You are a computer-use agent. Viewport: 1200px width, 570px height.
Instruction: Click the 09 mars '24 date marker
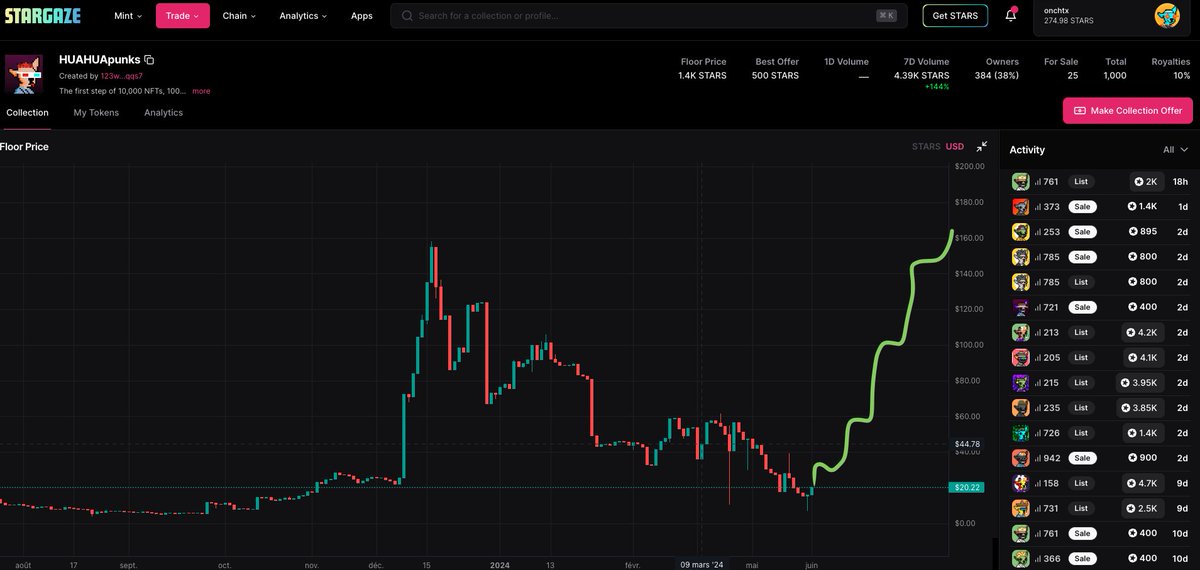[701, 564]
